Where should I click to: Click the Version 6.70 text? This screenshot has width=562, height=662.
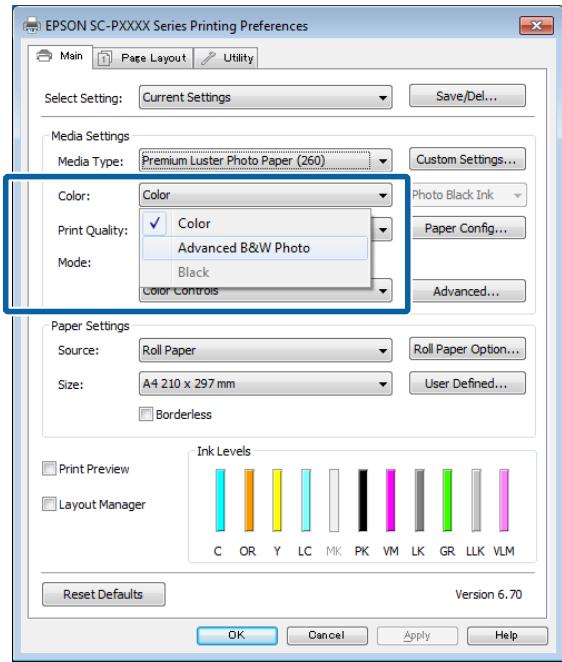pos(489,594)
